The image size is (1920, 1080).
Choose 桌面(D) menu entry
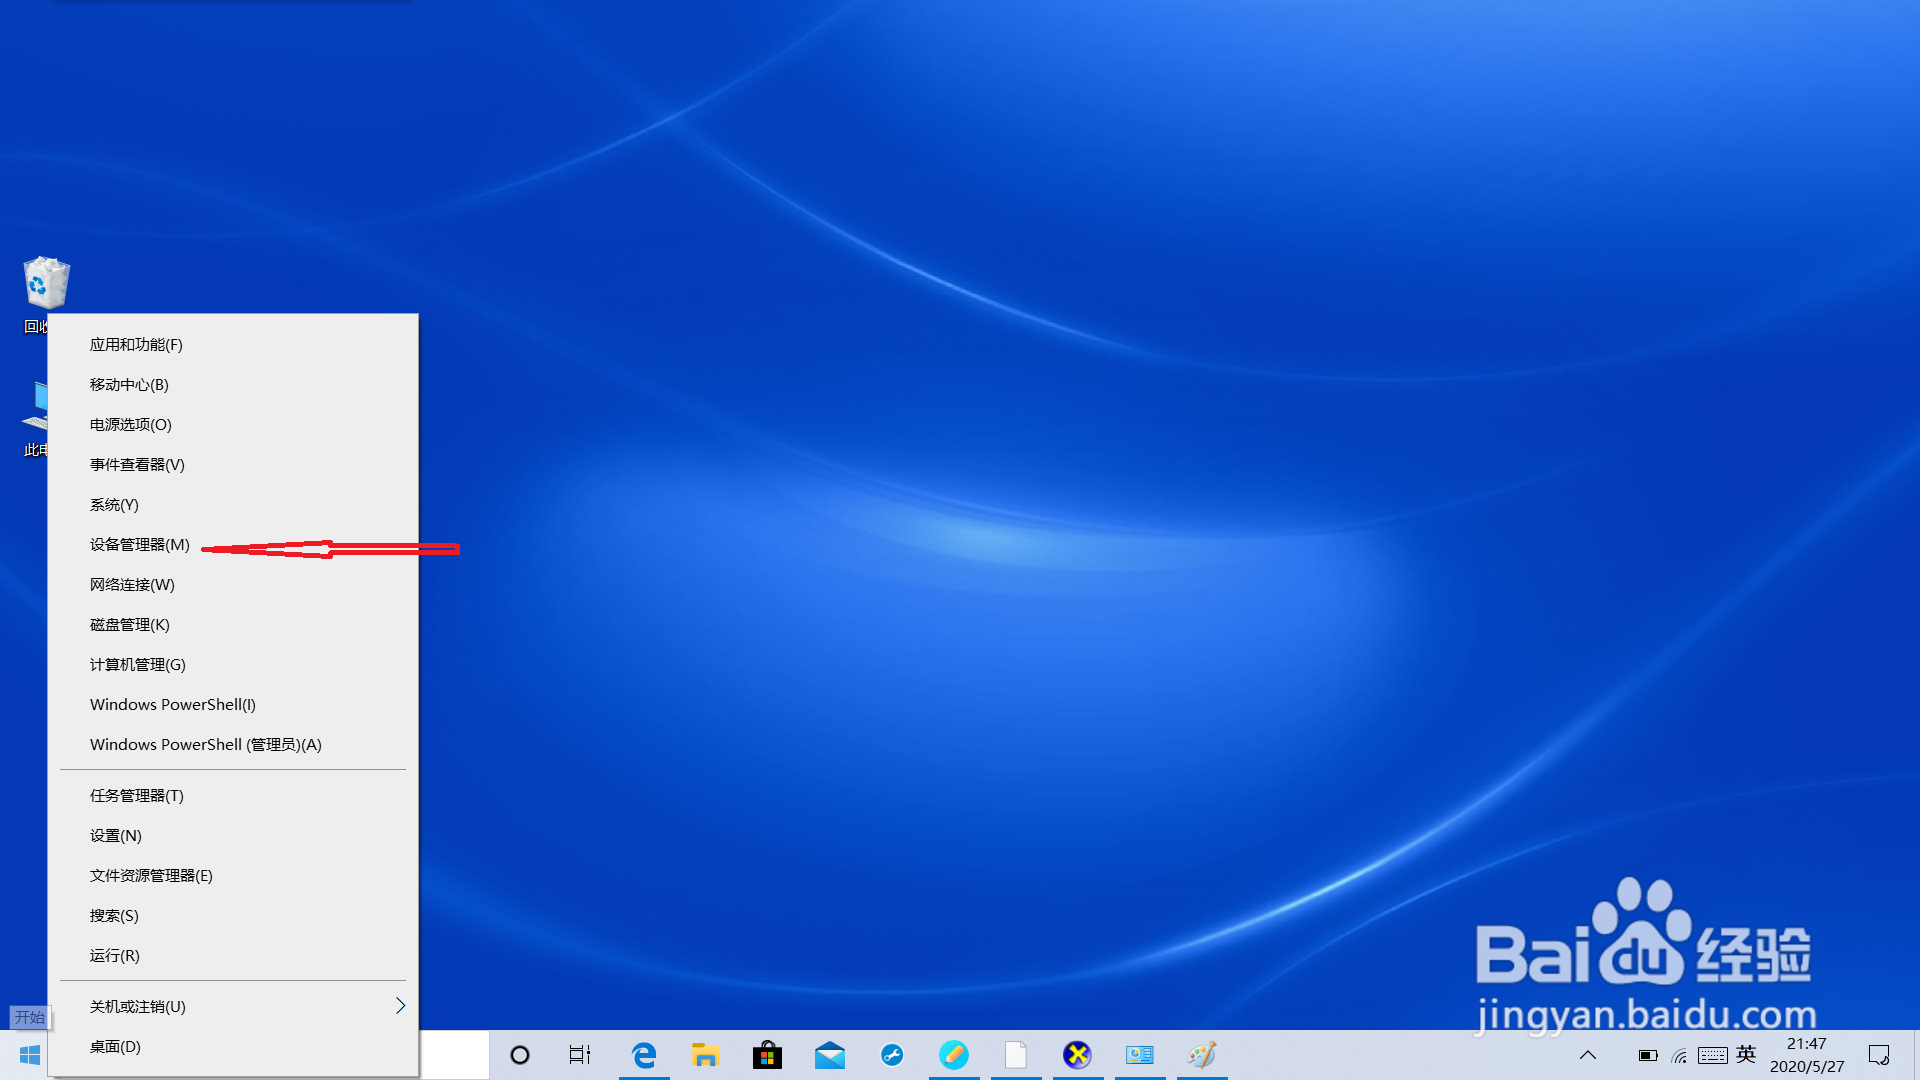click(233, 1047)
